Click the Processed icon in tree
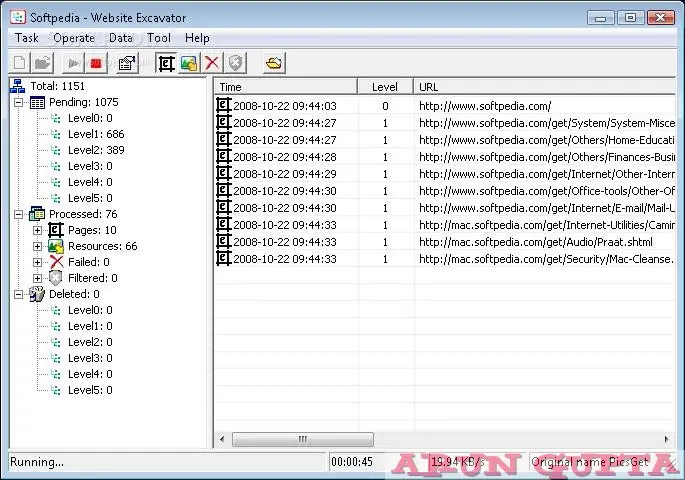Image resolution: width=685 pixels, height=480 pixels. pos(37,214)
